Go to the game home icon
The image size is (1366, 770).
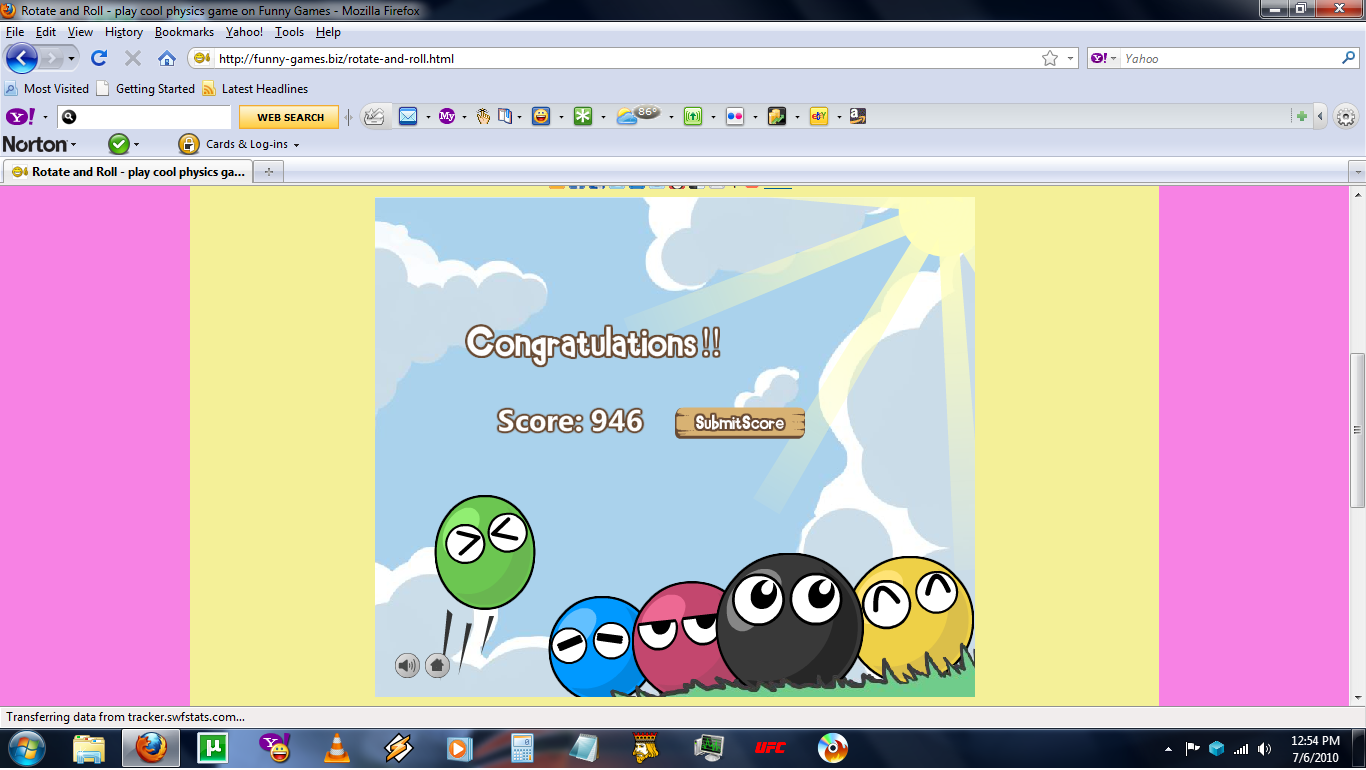pyautogui.click(x=437, y=665)
